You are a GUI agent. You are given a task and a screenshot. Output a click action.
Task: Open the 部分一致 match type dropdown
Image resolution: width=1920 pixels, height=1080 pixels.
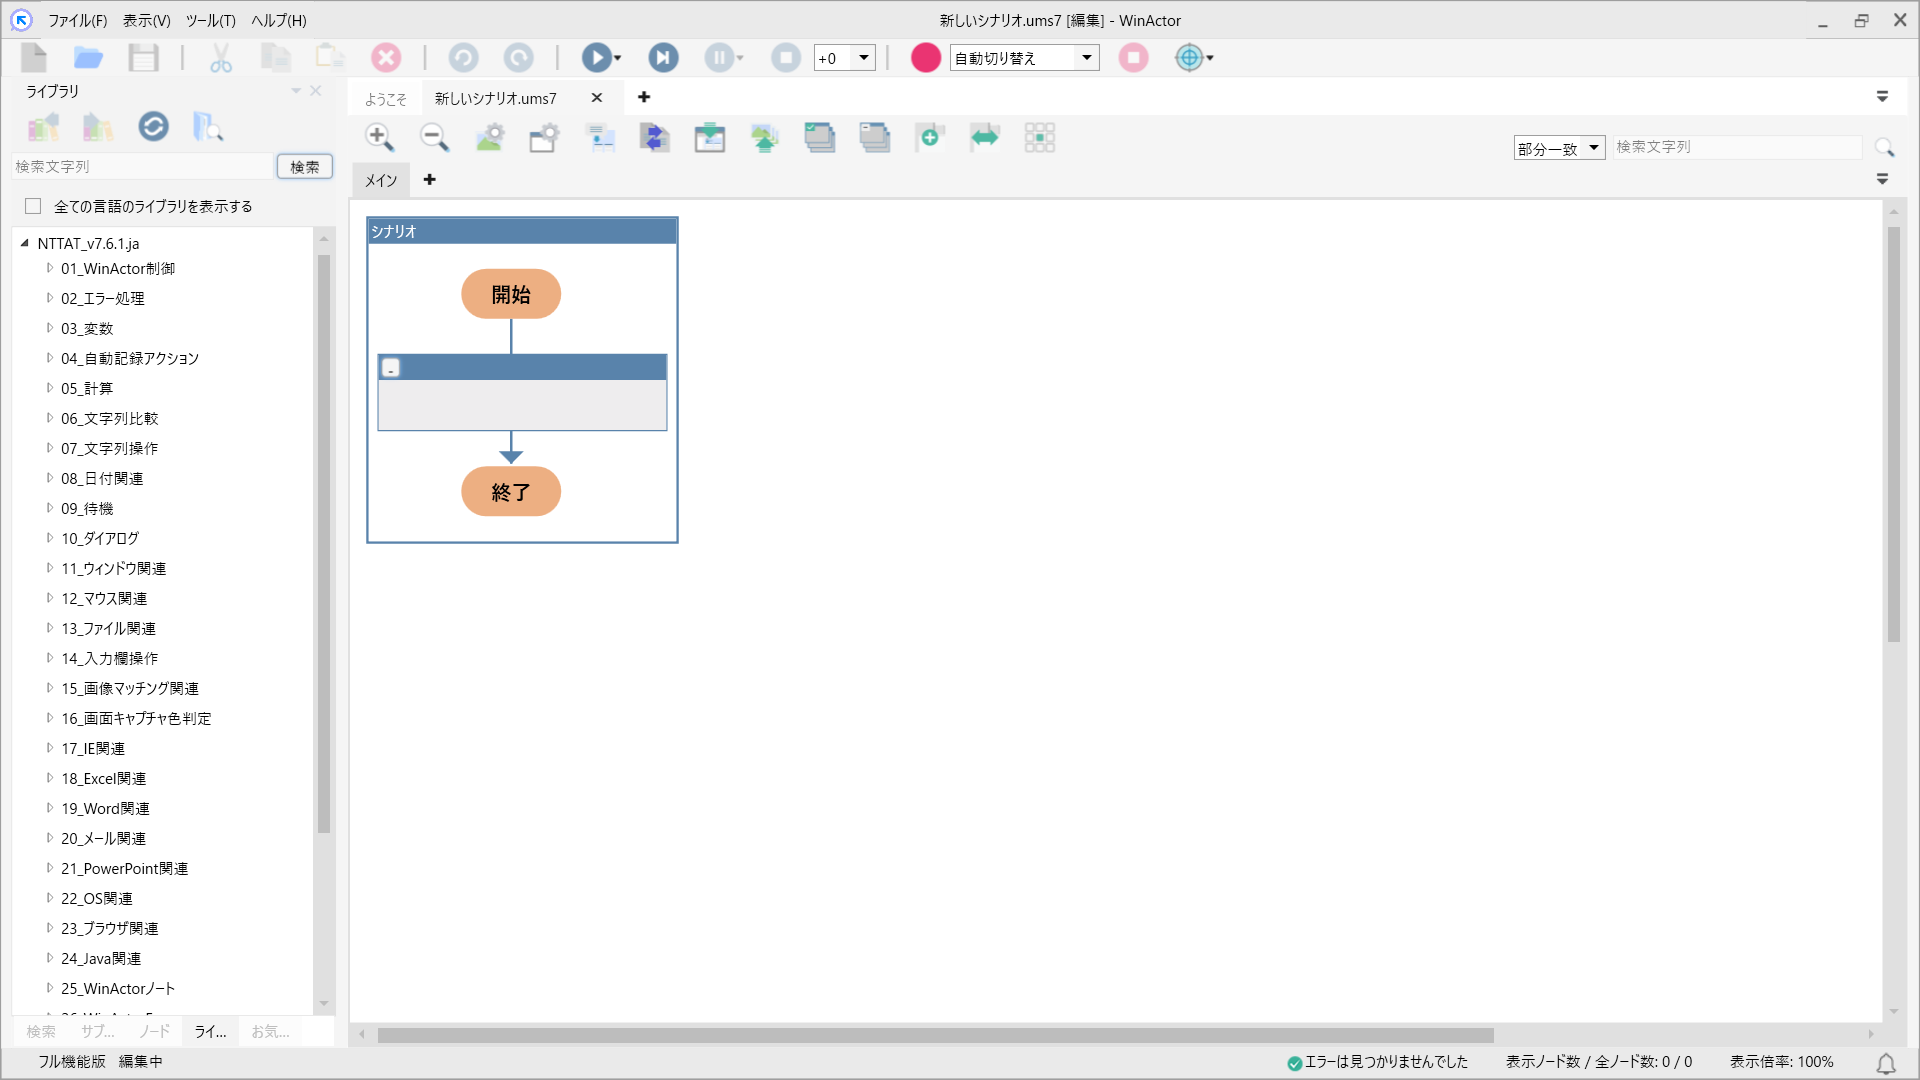(1593, 148)
